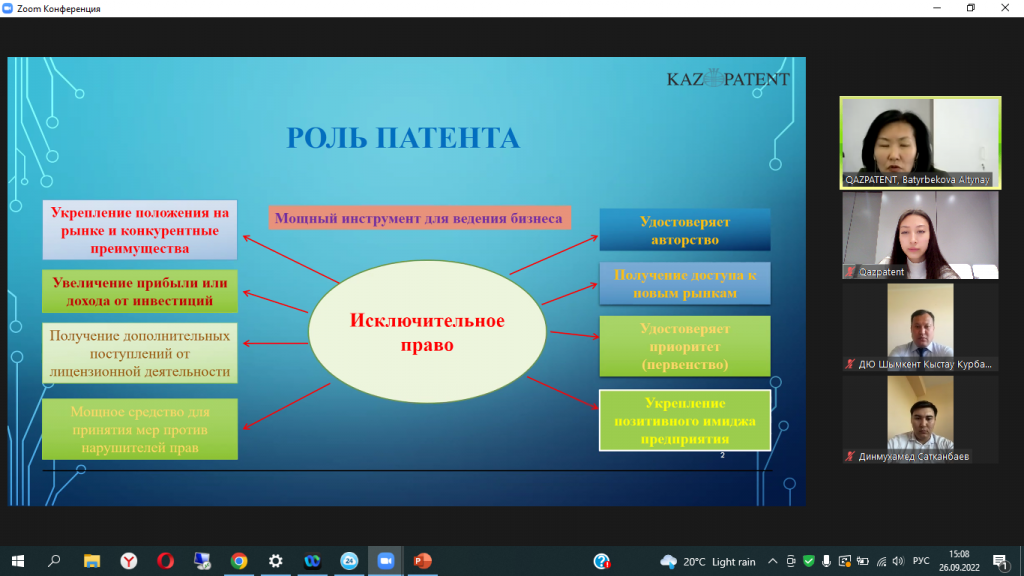Open the taskbar search magnifier

(54, 561)
